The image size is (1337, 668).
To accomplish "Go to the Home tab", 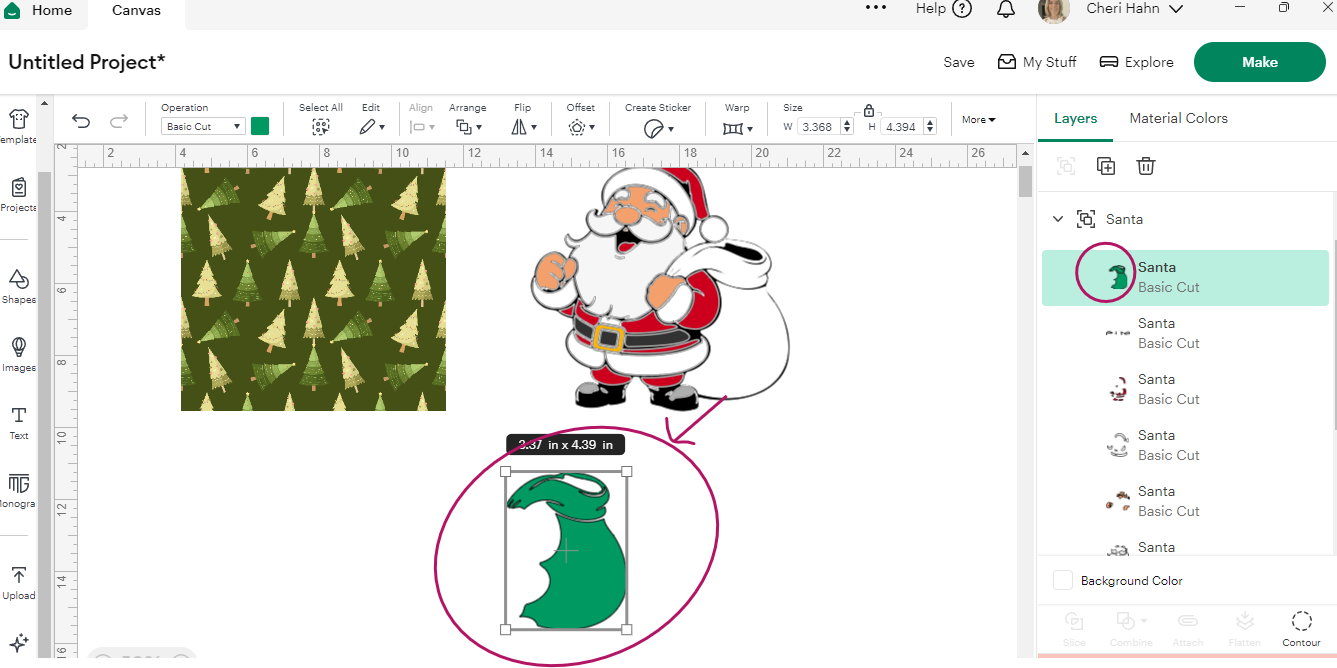I will point(43,10).
